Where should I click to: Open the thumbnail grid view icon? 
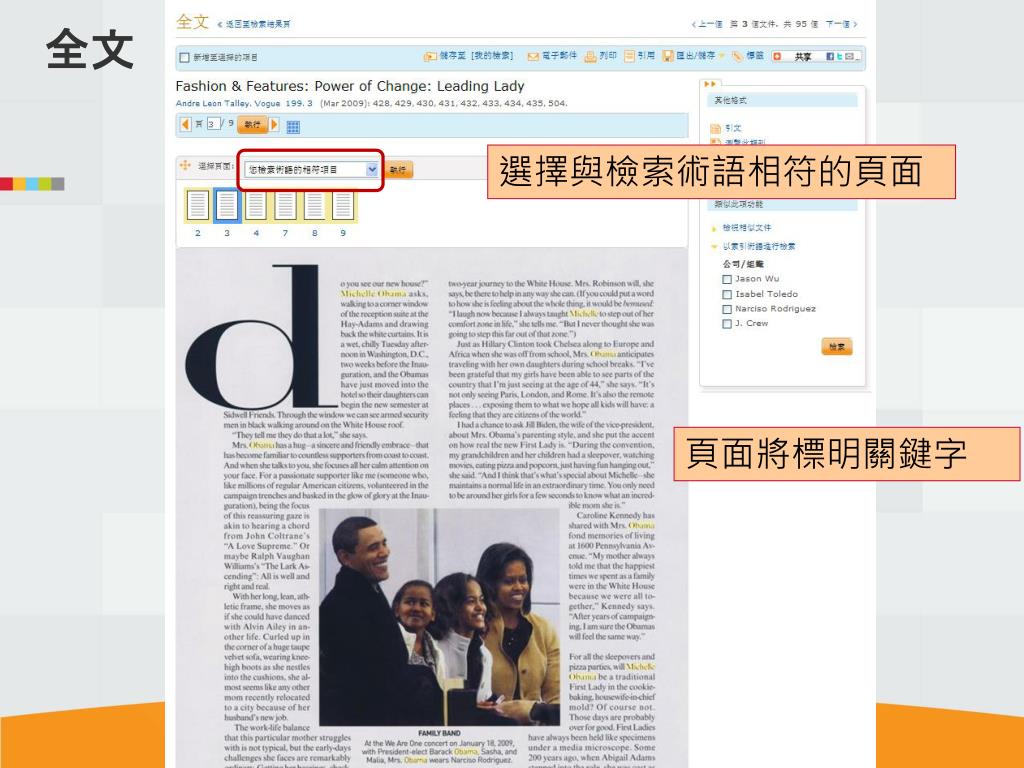click(x=293, y=127)
